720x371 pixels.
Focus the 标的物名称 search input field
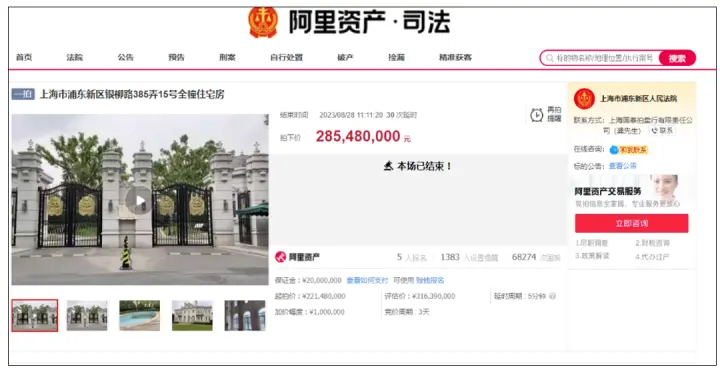604,58
